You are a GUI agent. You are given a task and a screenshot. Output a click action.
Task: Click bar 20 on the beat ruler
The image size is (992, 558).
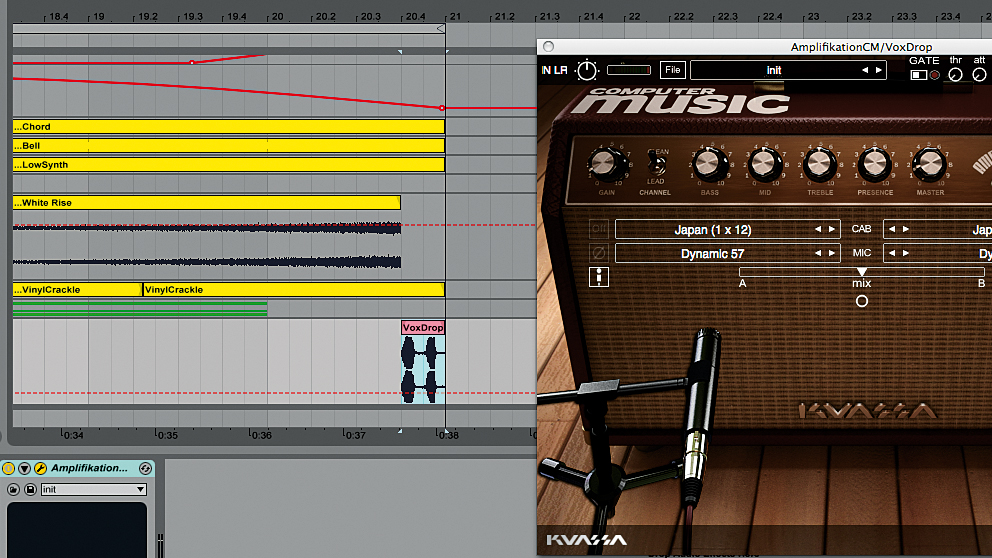pyautogui.click(x=277, y=16)
